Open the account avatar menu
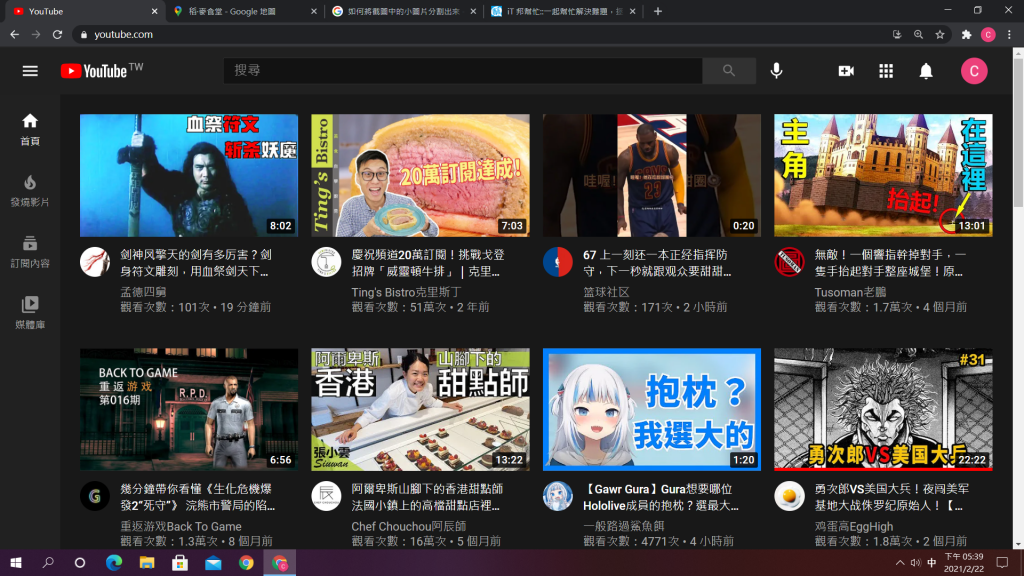This screenshot has height=576, width=1024. tap(974, 71)
